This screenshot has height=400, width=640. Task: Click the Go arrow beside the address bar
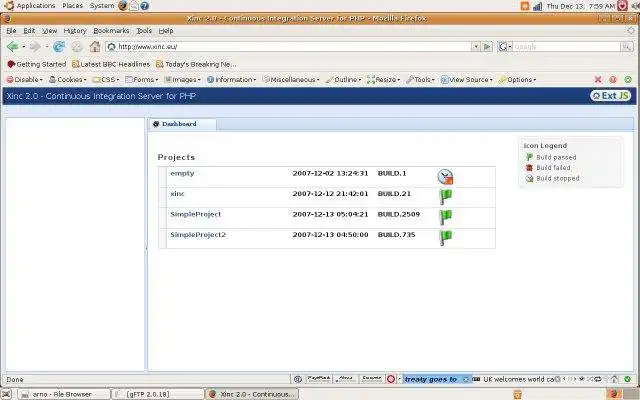click(487, 47)
